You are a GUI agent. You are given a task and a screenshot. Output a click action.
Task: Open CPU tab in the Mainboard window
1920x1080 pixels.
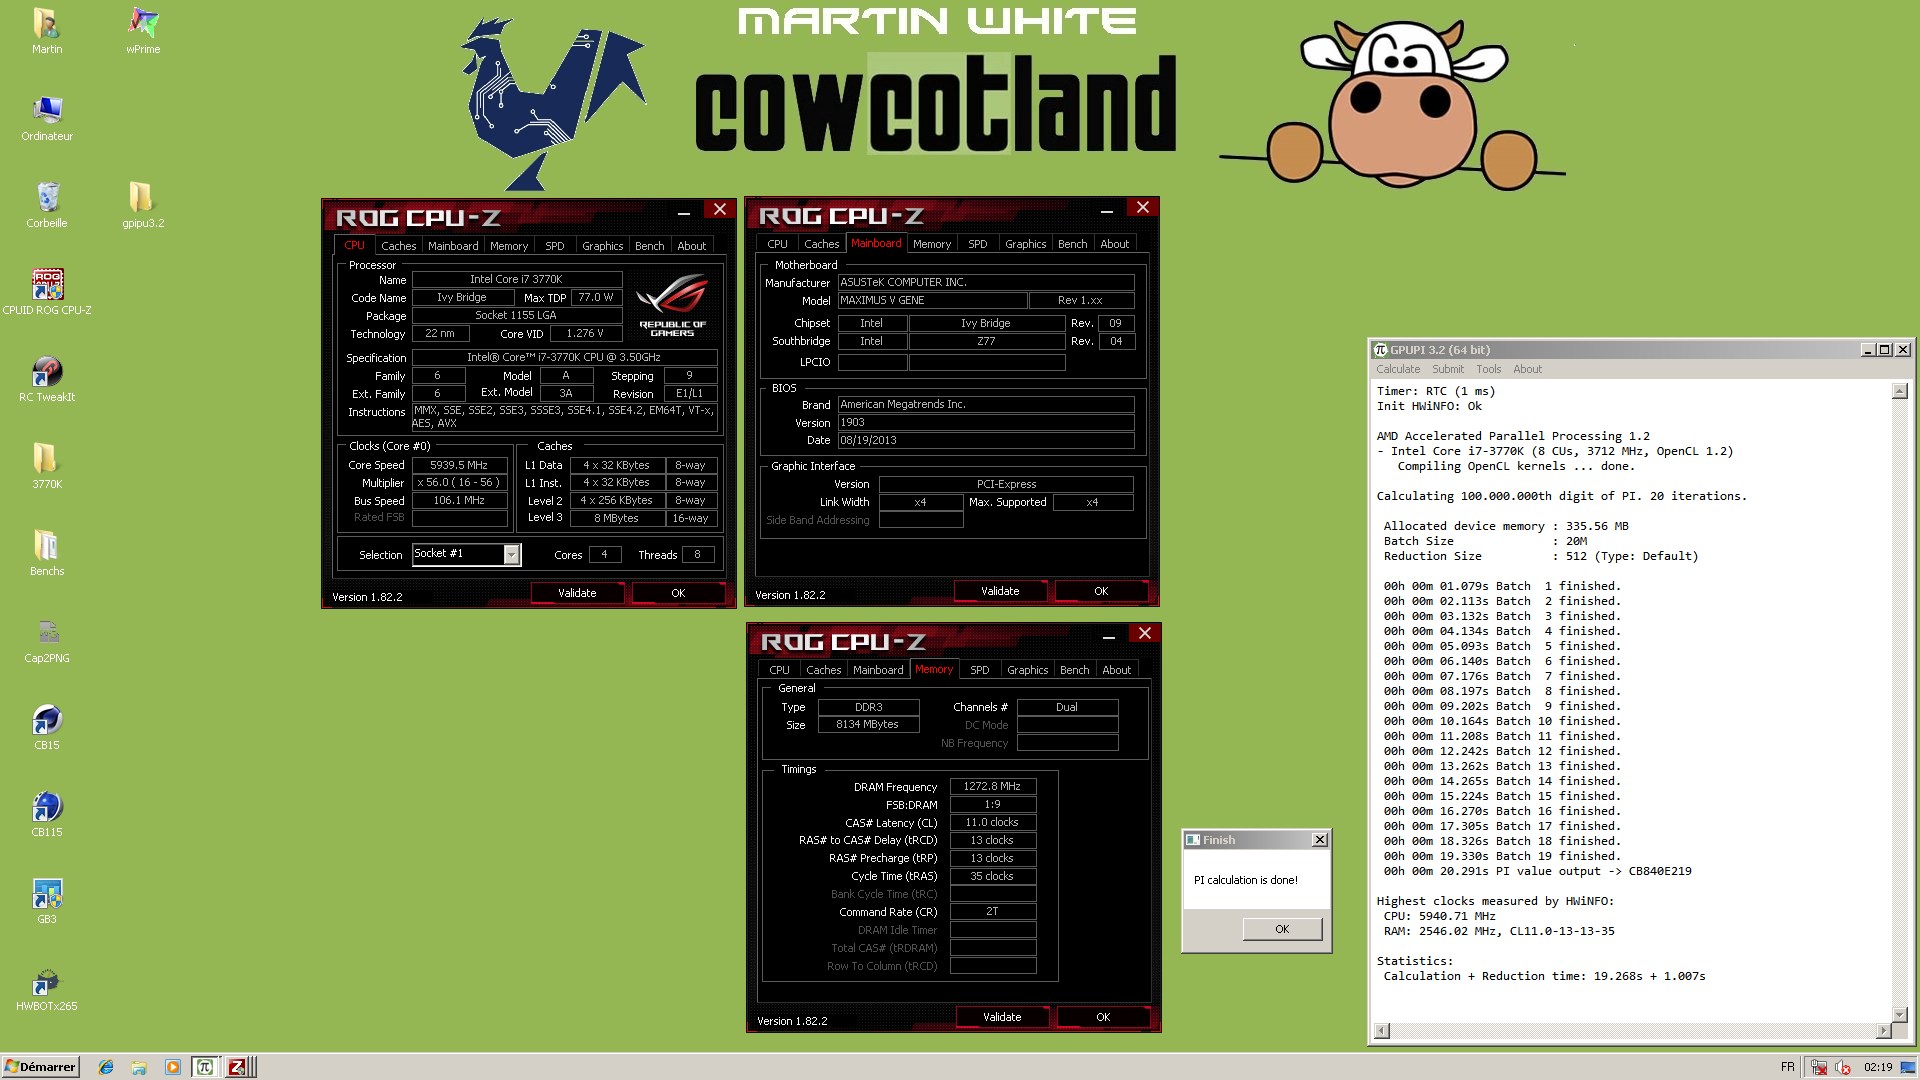(778, 244)
